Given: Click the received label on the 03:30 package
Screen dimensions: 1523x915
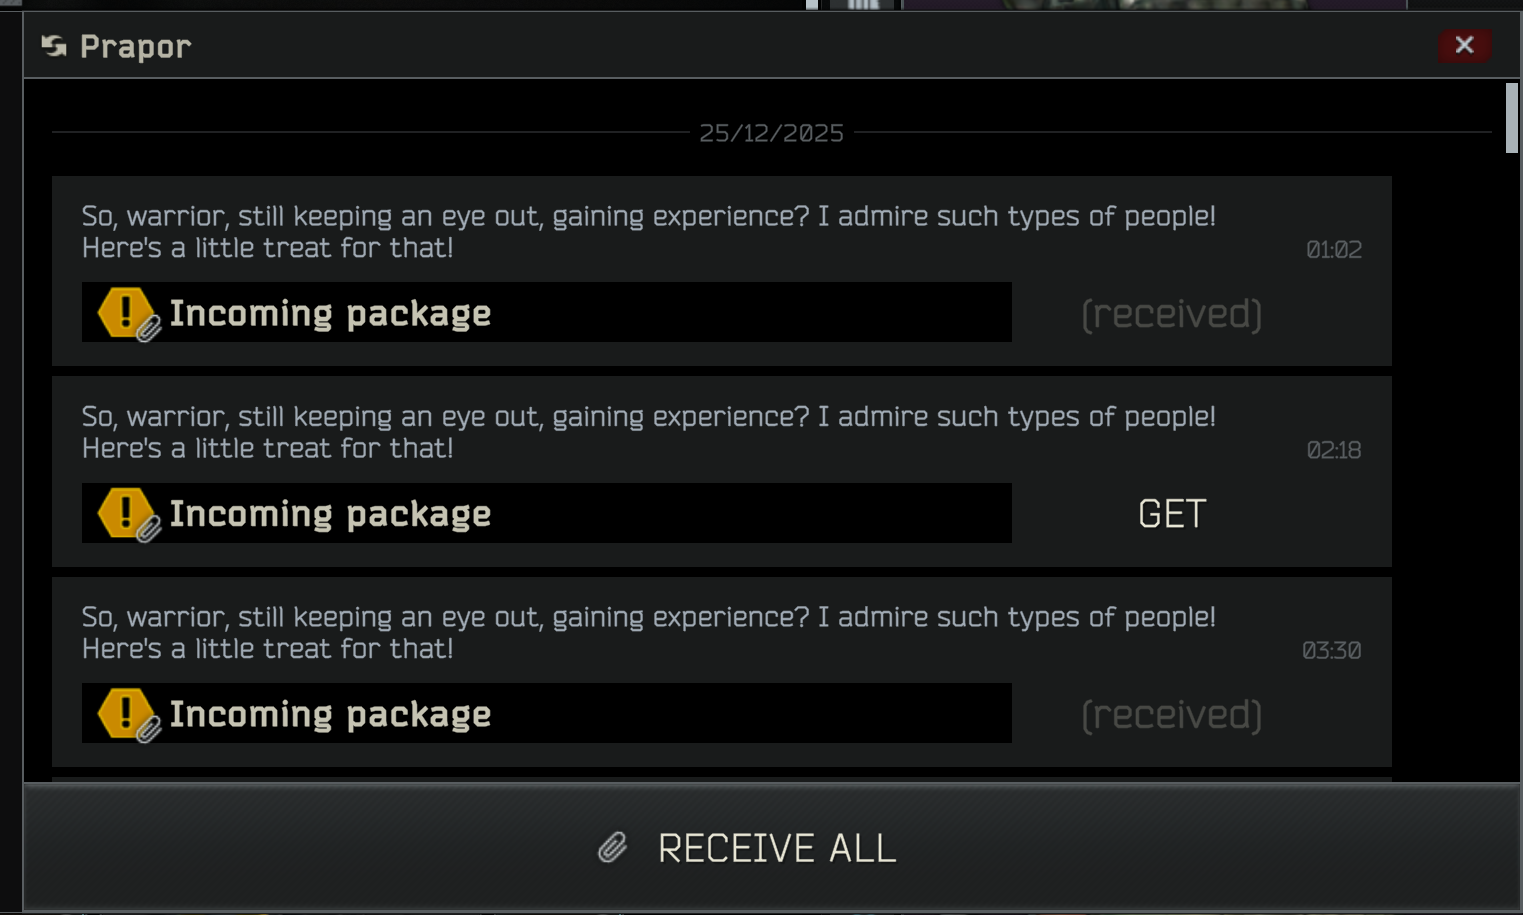Looking at the screenshot, I should [x=1172, y=715].
